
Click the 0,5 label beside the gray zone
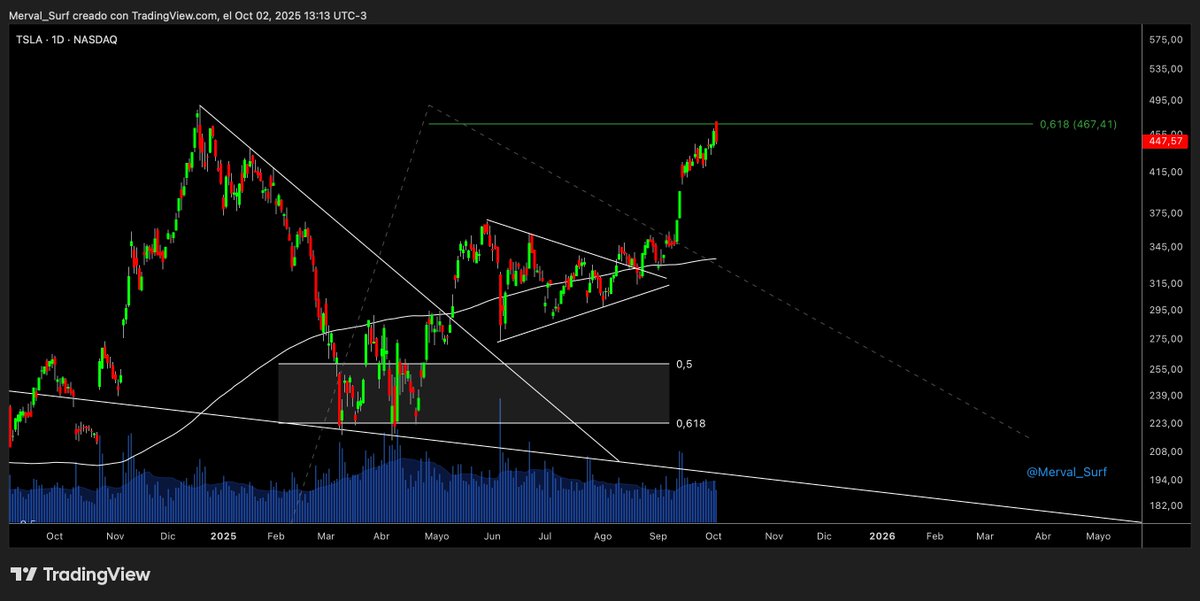click(x=685, y=364)
